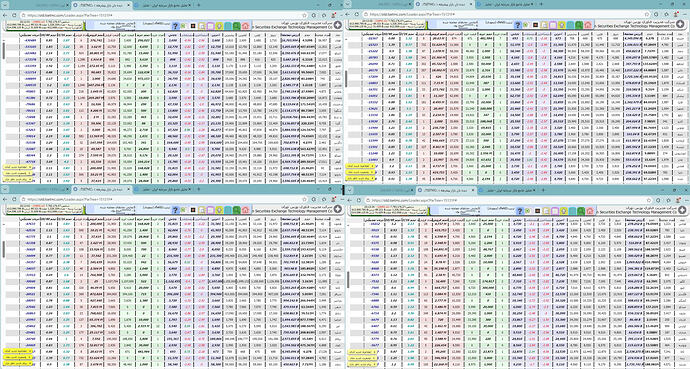This screenshot has width=690, height=369.
Task: Switch to the third browser tab in top-right window
Action: point(505,4)
